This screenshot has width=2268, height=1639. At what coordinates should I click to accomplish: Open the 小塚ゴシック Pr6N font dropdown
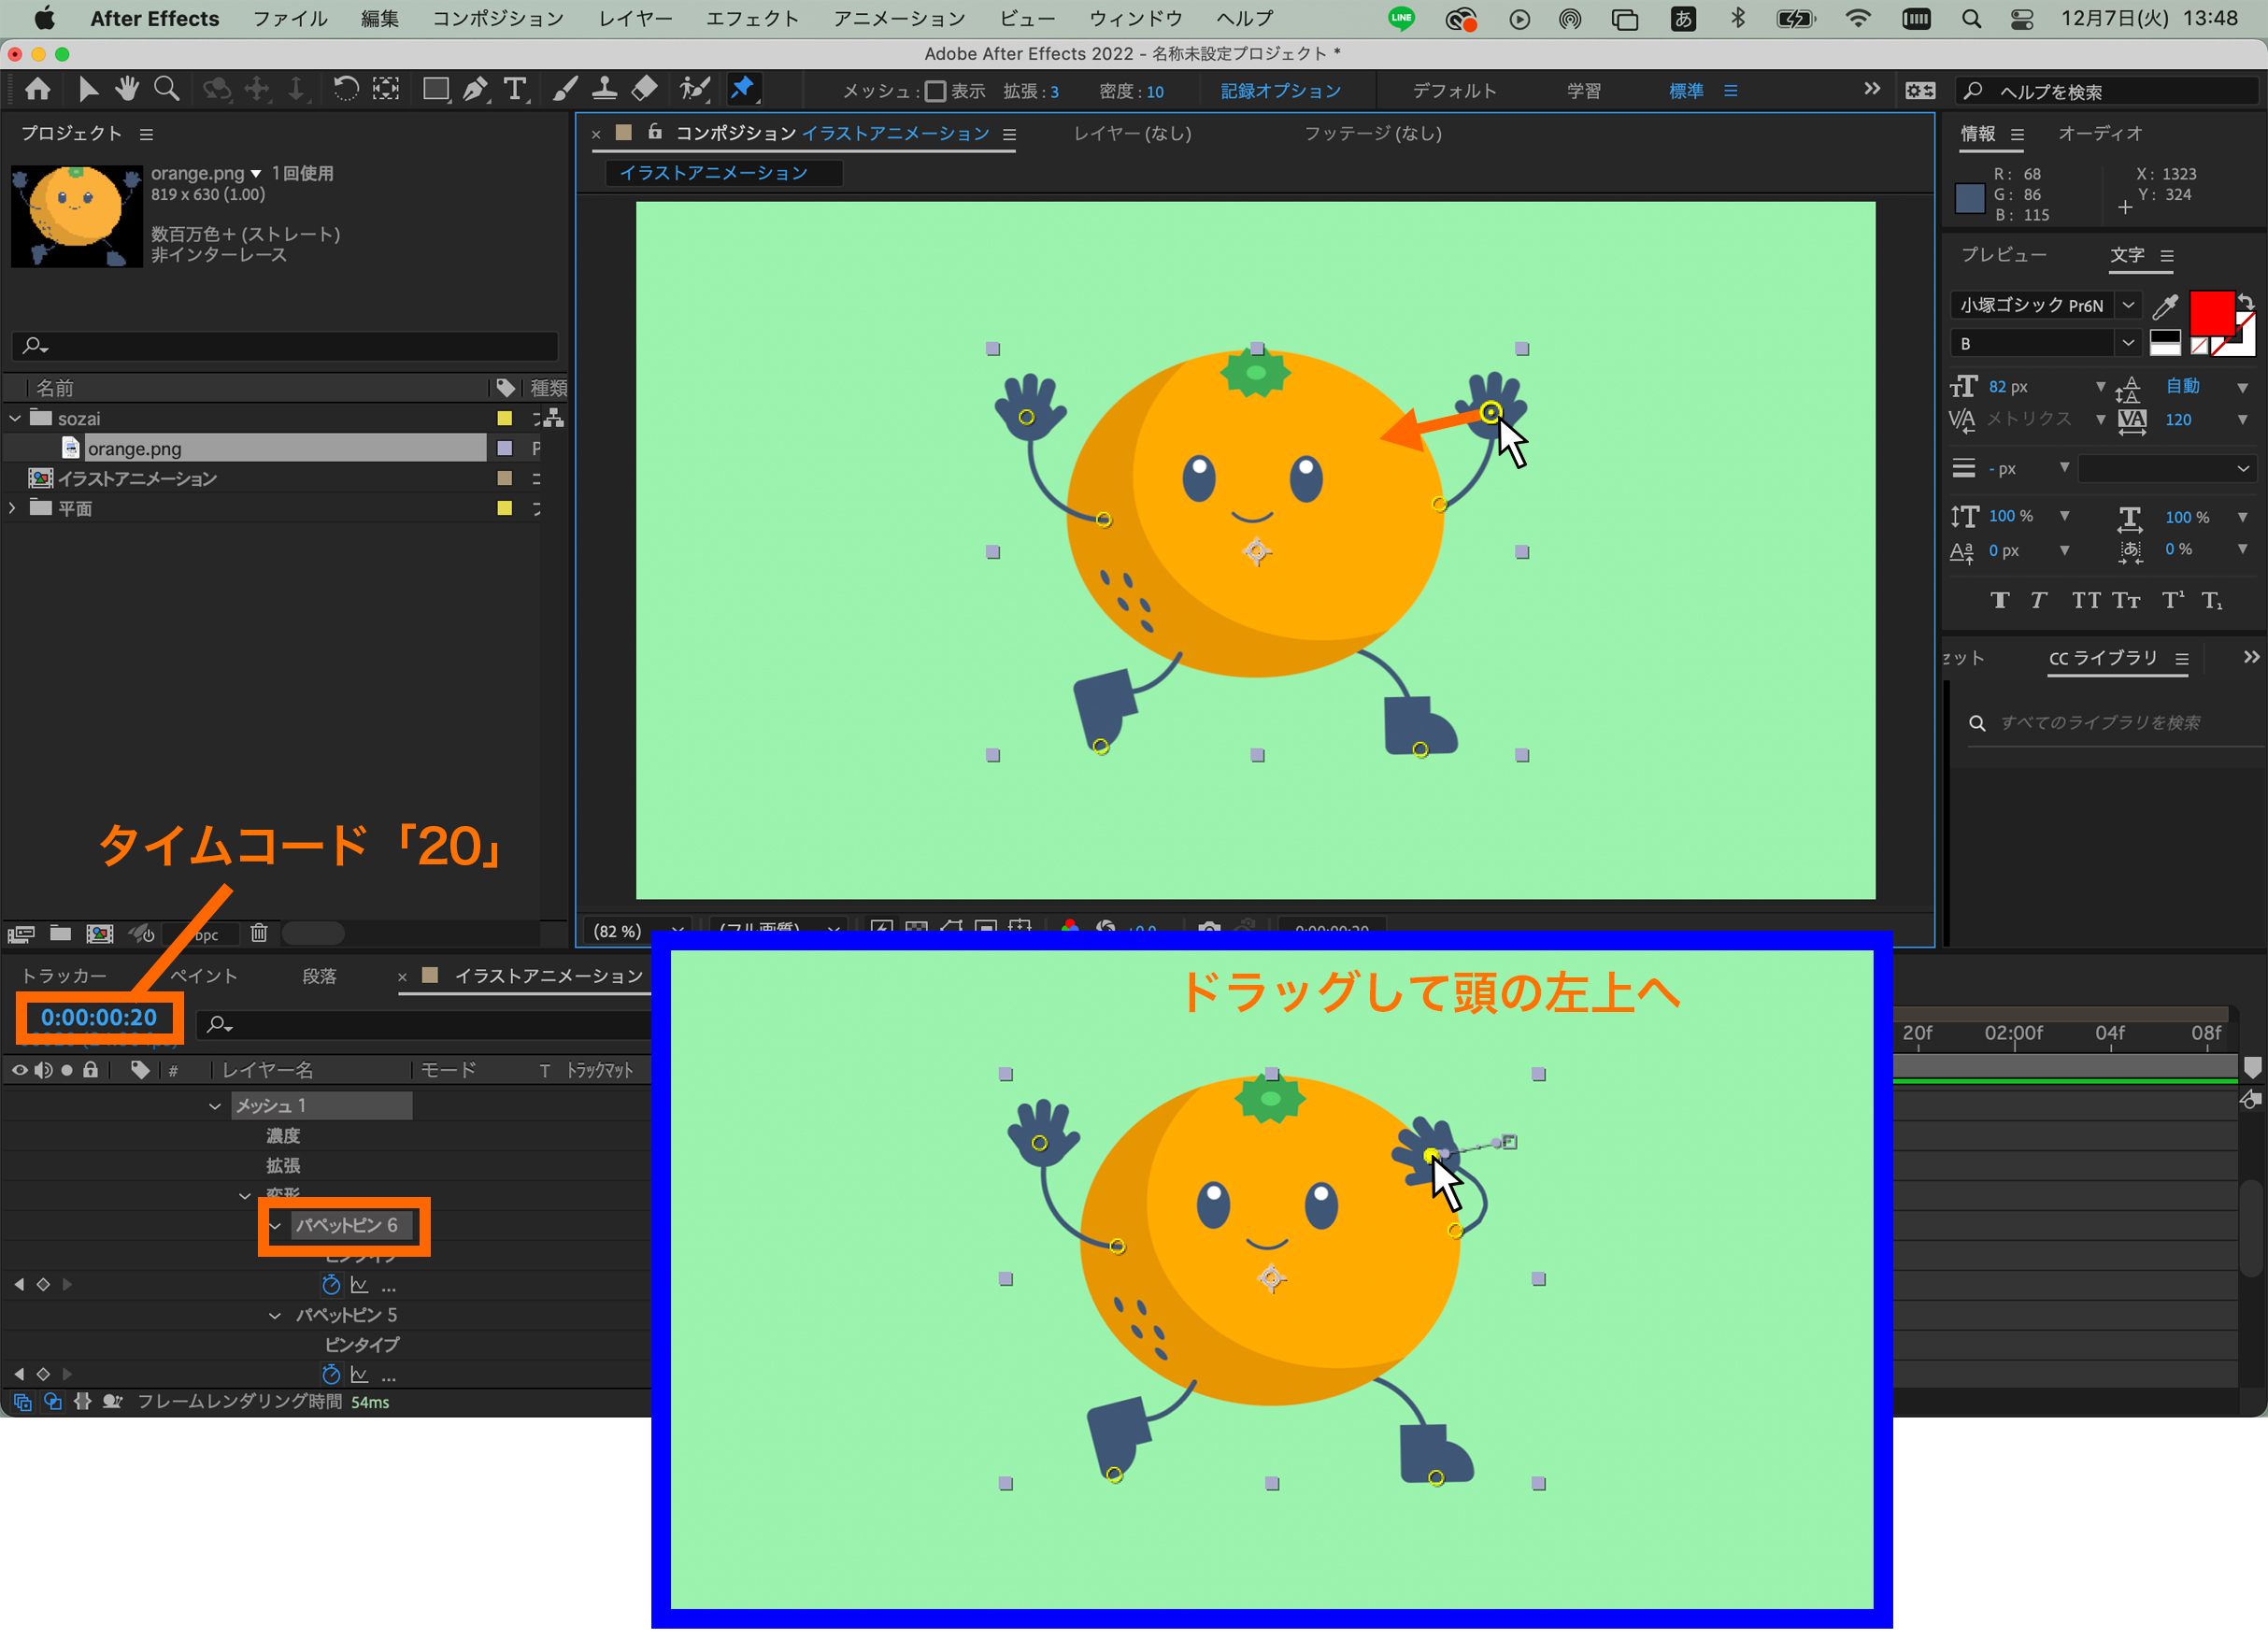[2128, 305]
